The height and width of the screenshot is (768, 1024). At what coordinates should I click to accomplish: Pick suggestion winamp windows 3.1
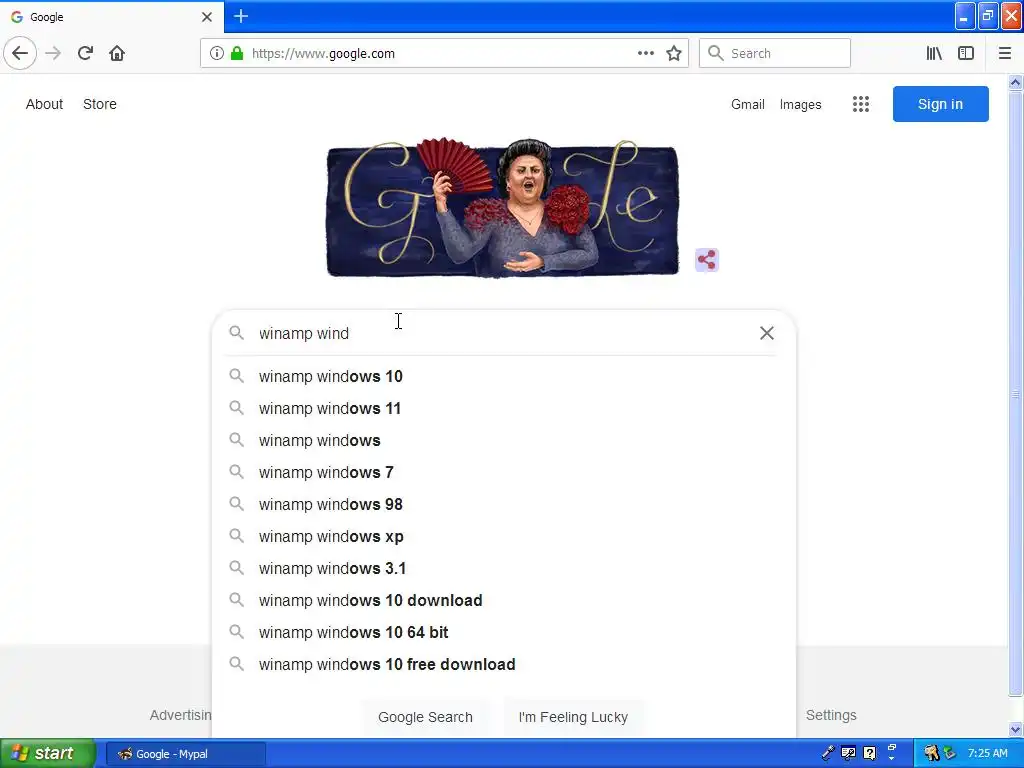[x=504, y=568]
